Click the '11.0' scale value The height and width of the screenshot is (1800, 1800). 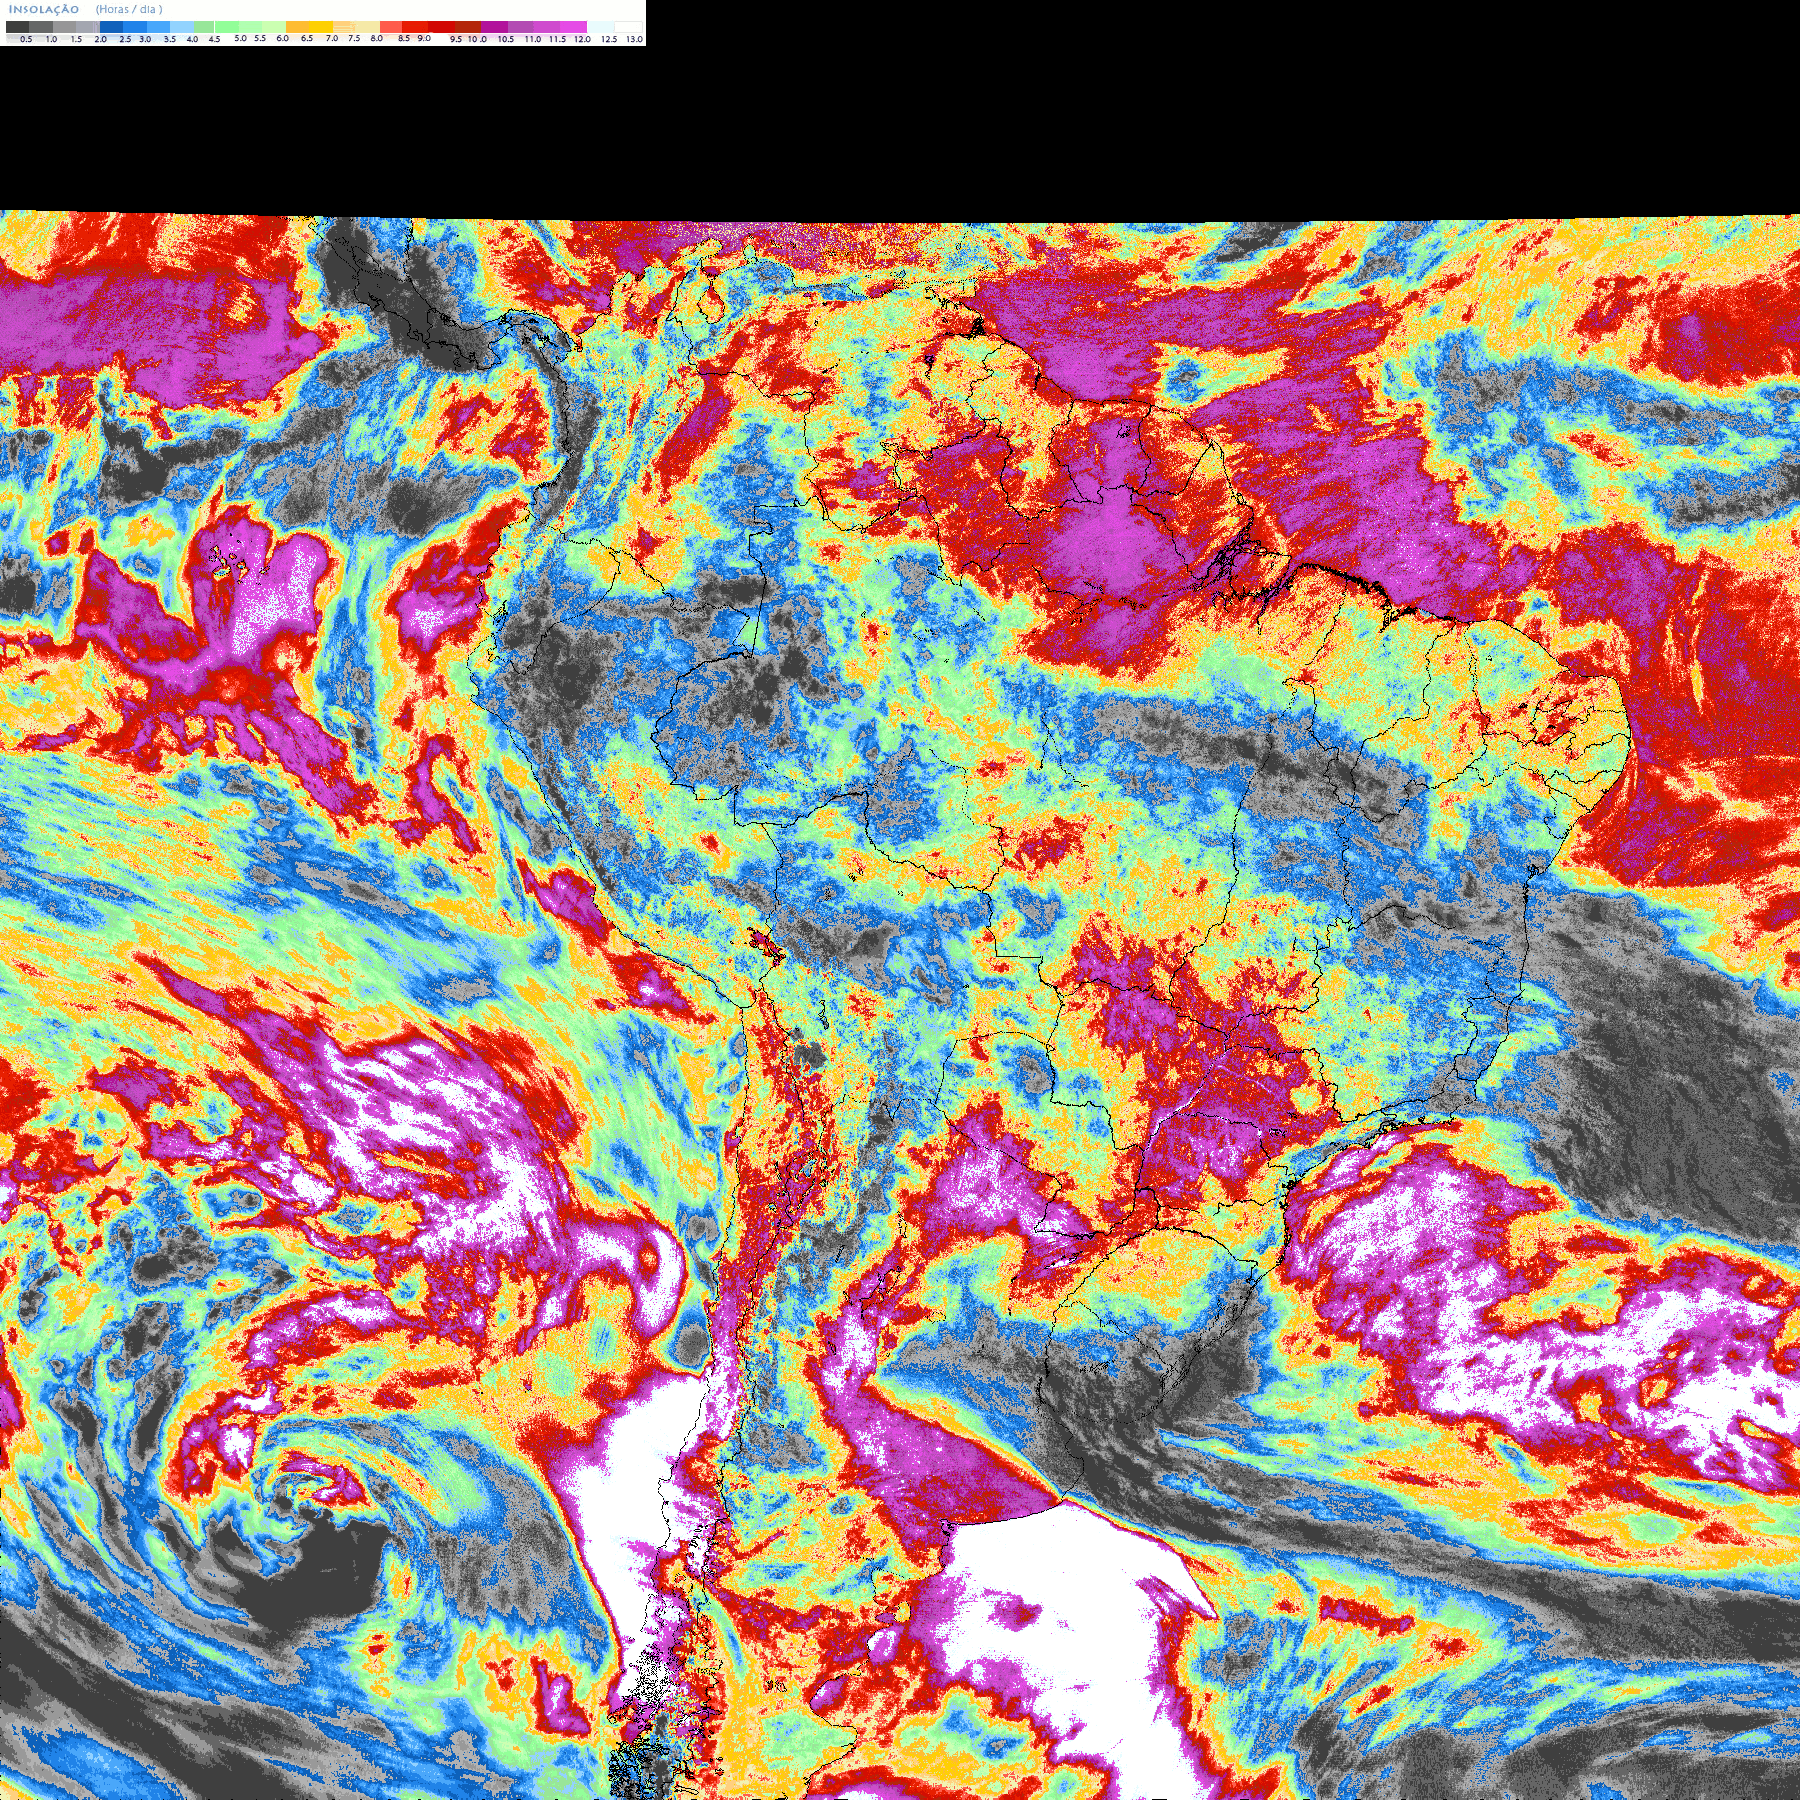click(x=533, y=39)
